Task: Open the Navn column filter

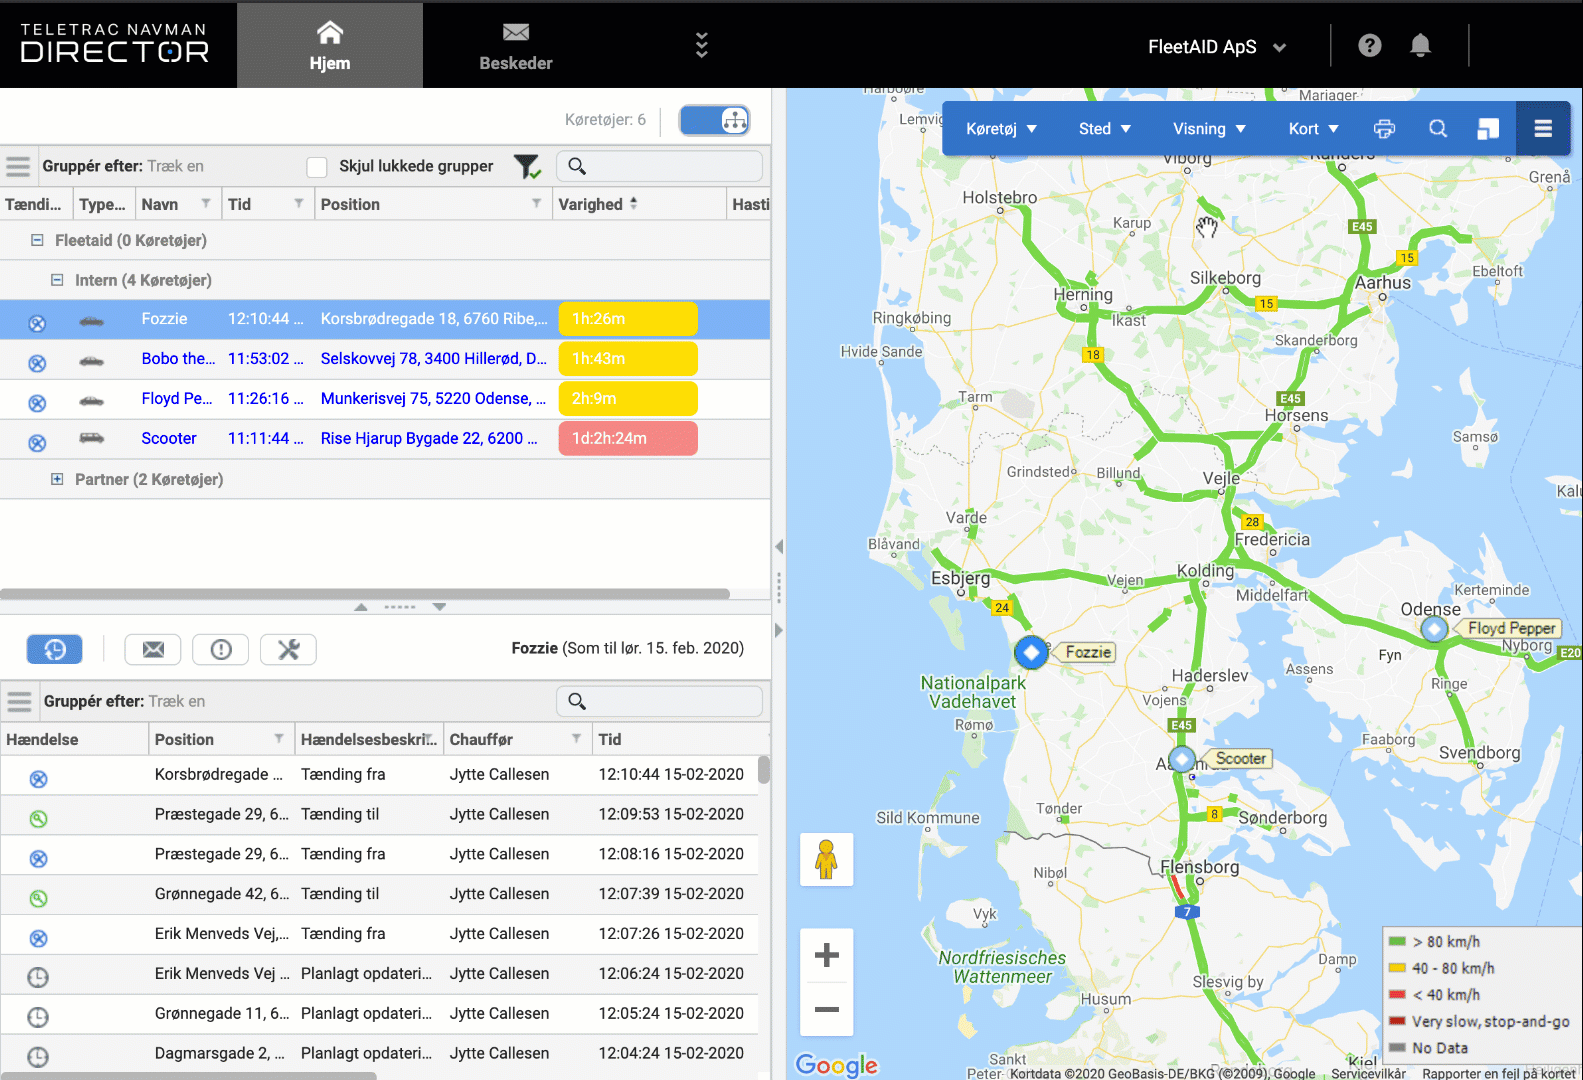Action: coord(206,203)
